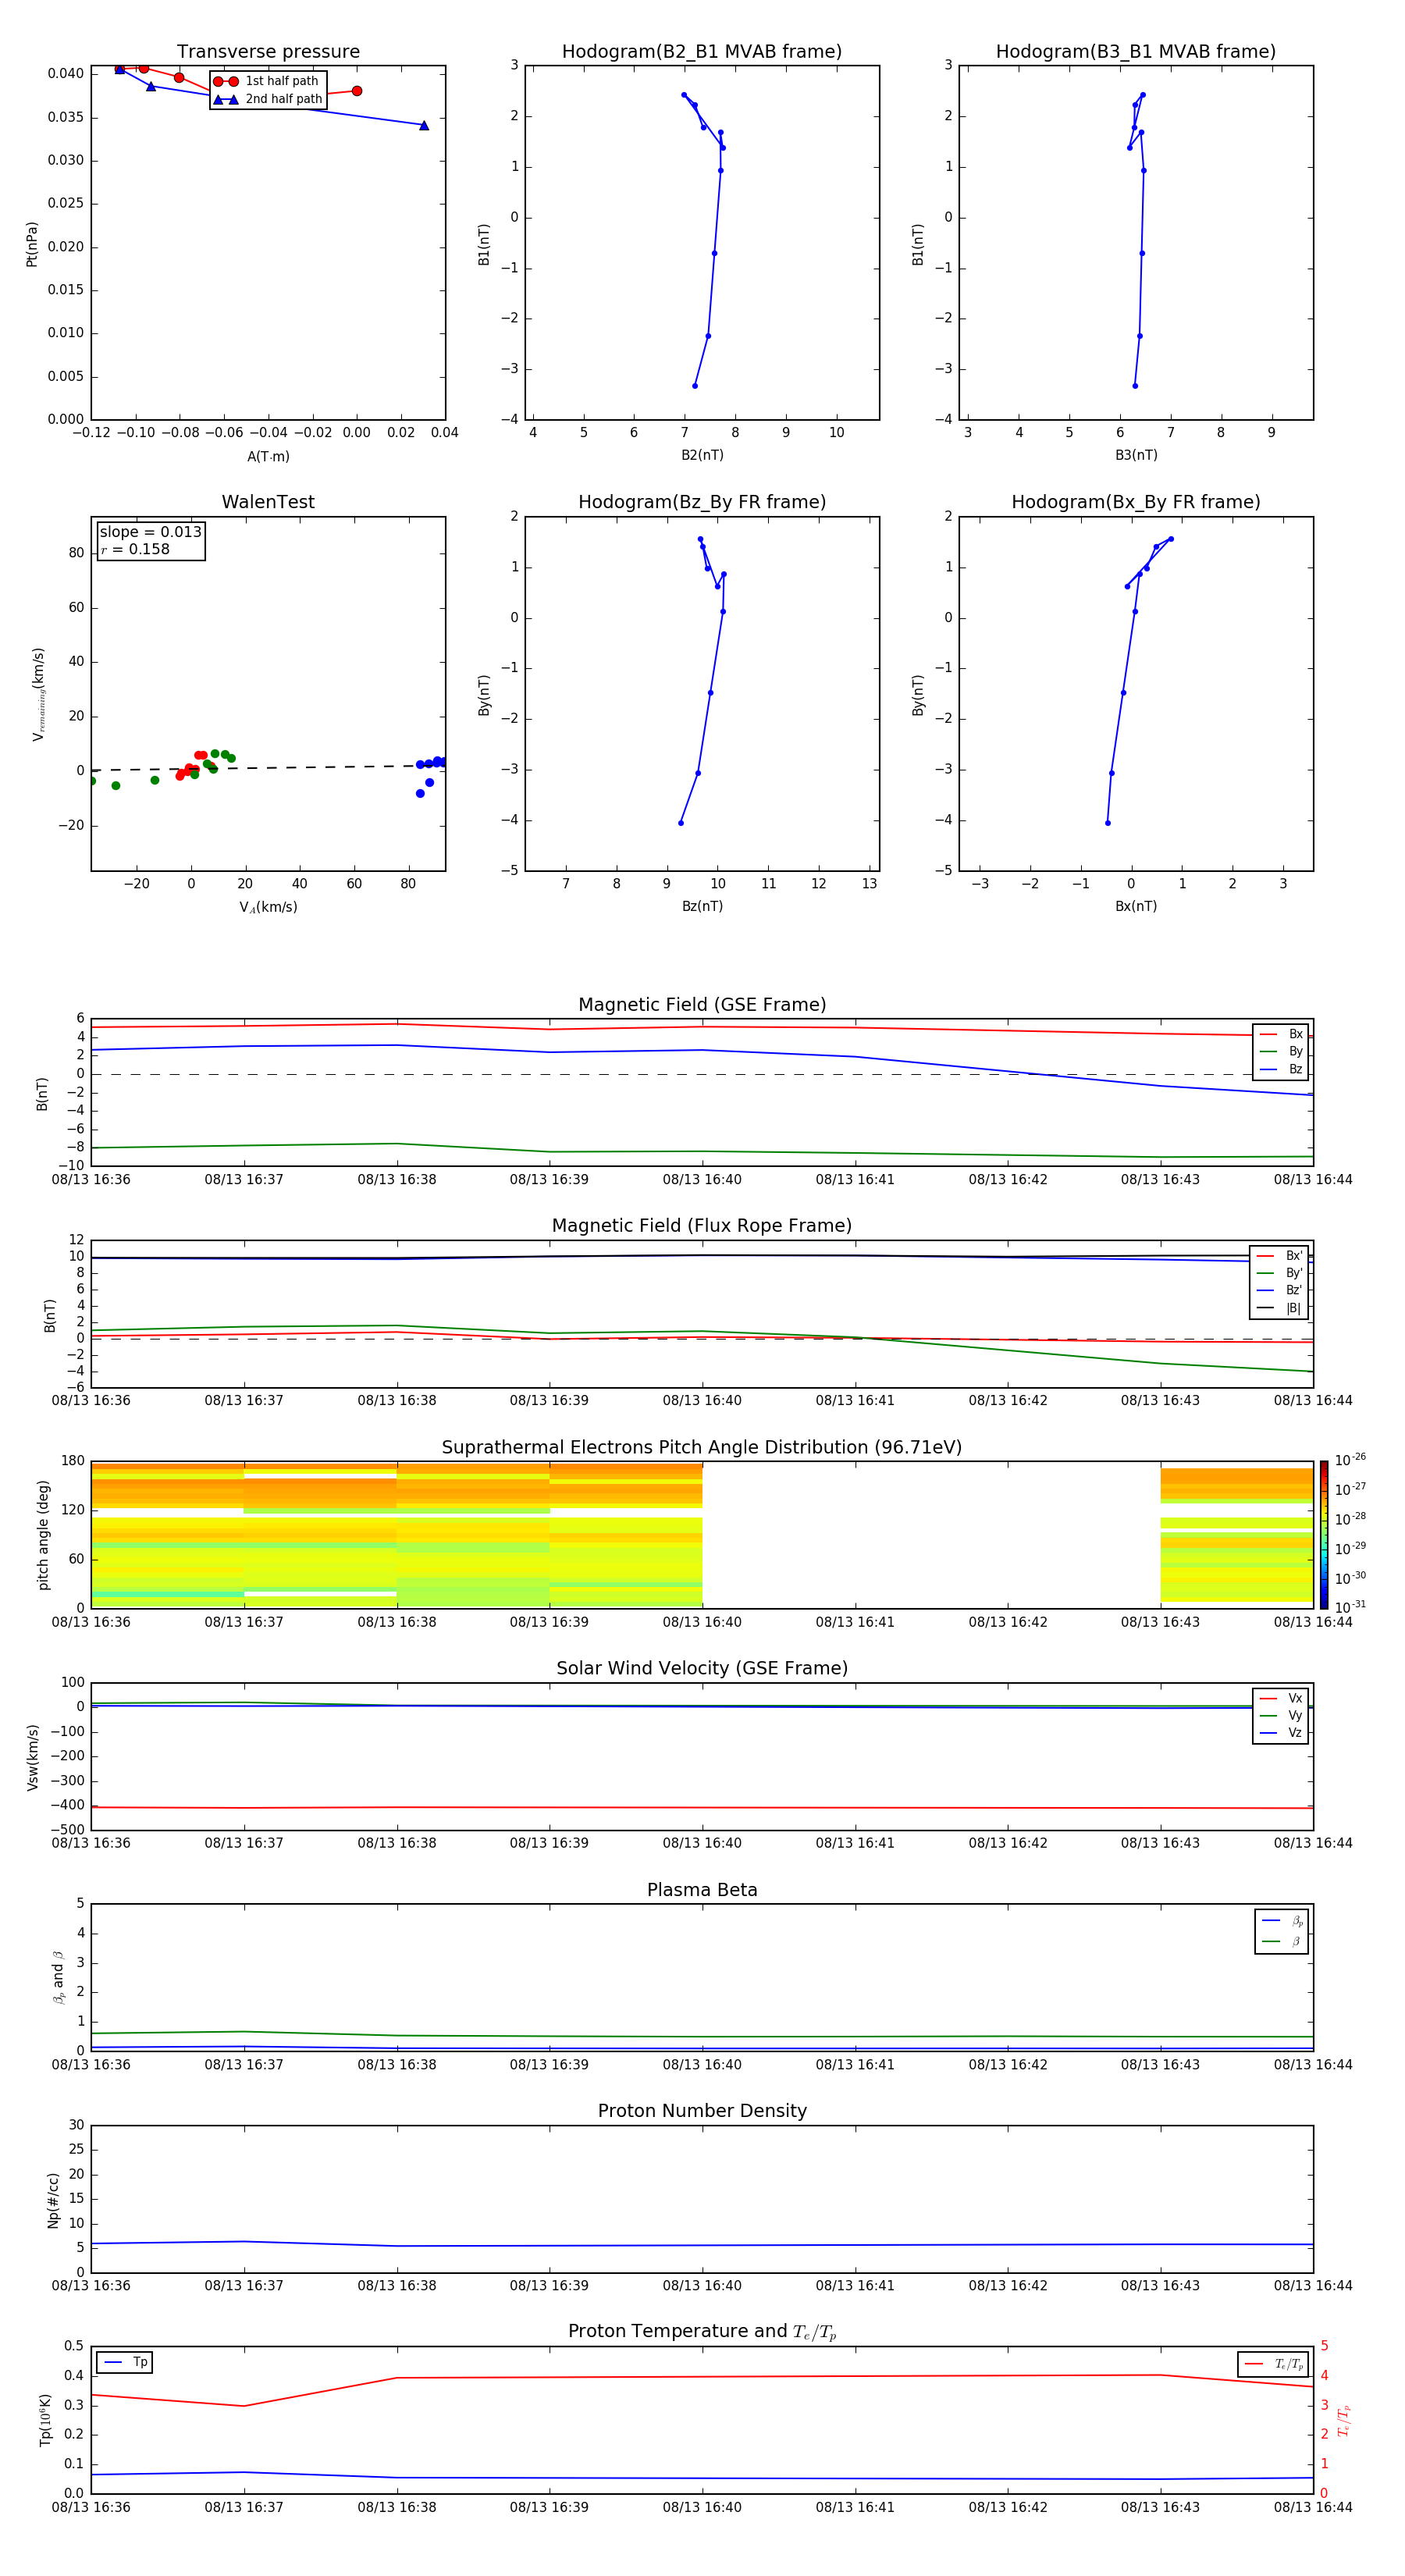This screenshot has height=2576, width=1405.
Task: Click the 'Solar Wind Velocity (GSE Frame)' title
Action: (702, 1669)
